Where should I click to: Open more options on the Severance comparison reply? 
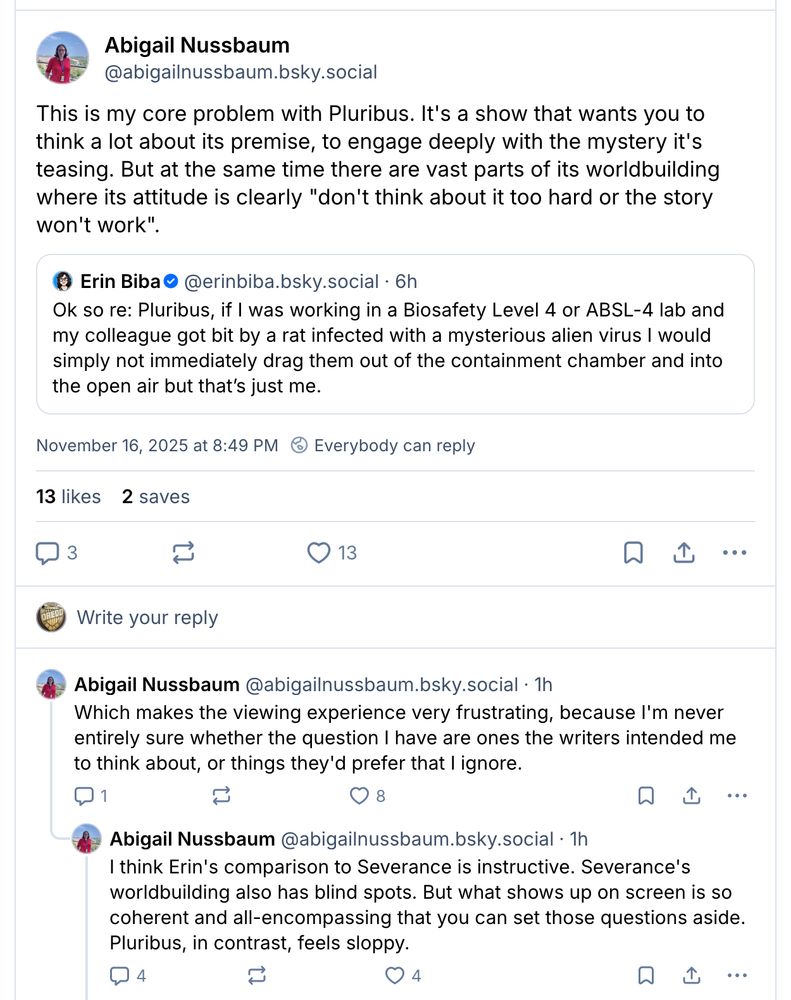click(737, 975)
